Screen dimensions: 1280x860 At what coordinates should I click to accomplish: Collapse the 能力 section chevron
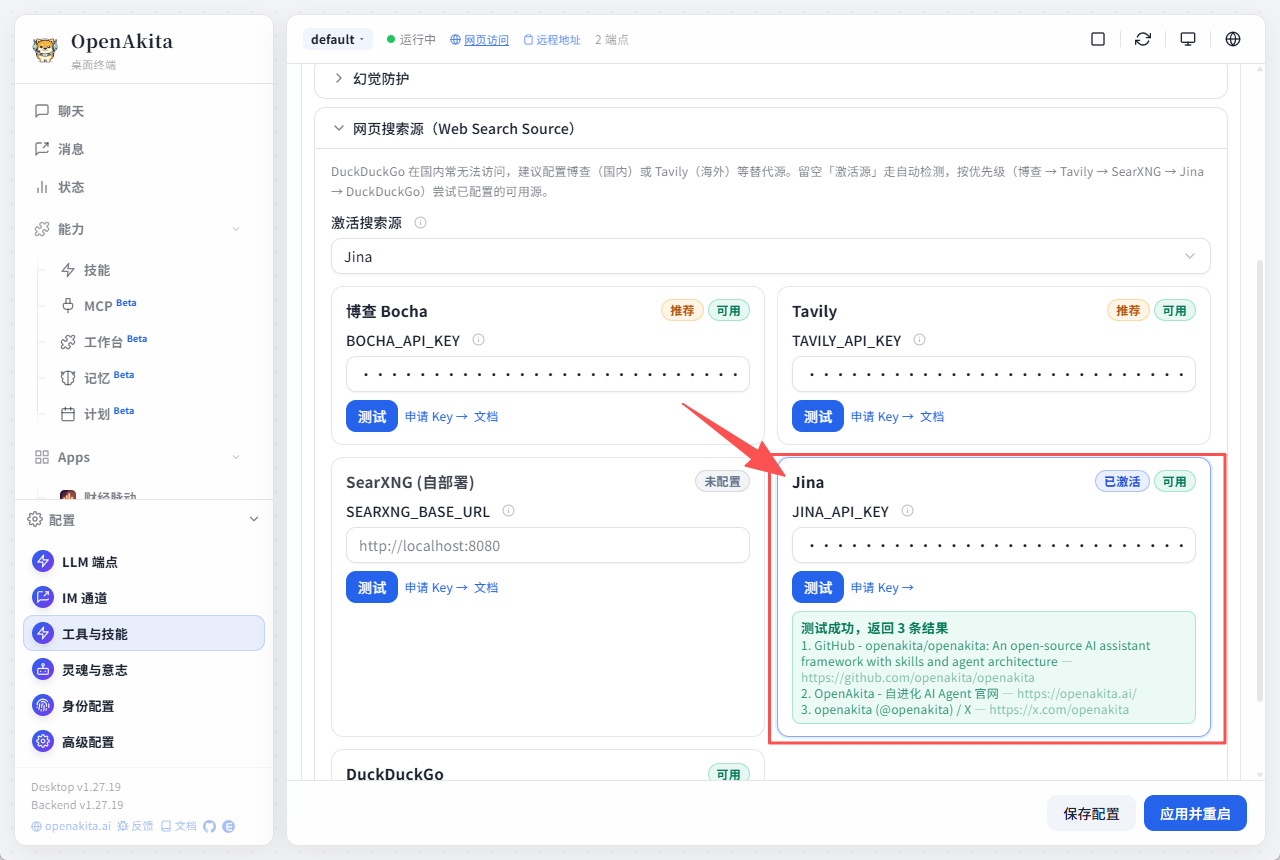click(236, 229)
